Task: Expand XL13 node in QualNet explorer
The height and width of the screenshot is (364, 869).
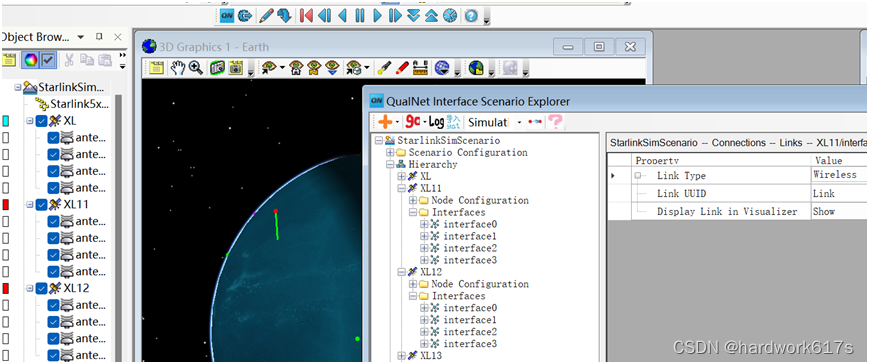Action: pos(402,356)
